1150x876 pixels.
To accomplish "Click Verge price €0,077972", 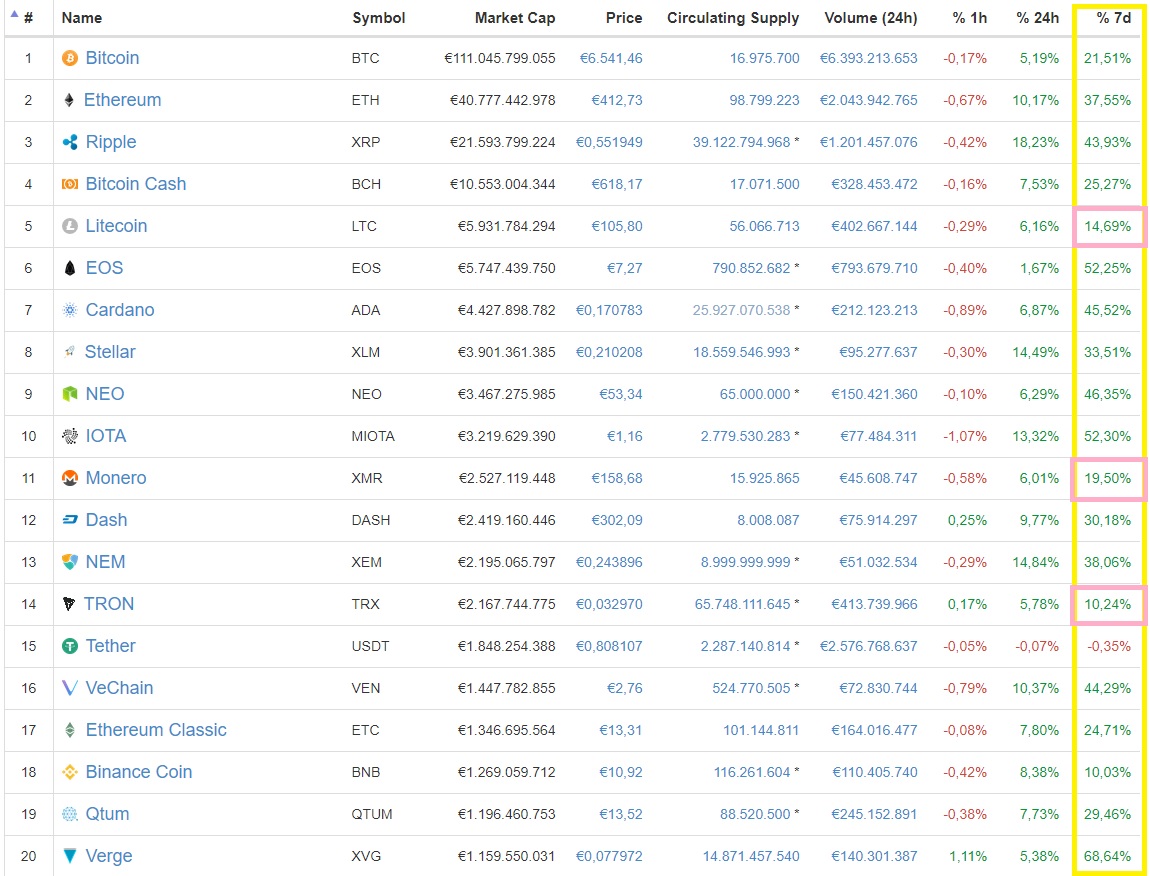I will point(609,855).
